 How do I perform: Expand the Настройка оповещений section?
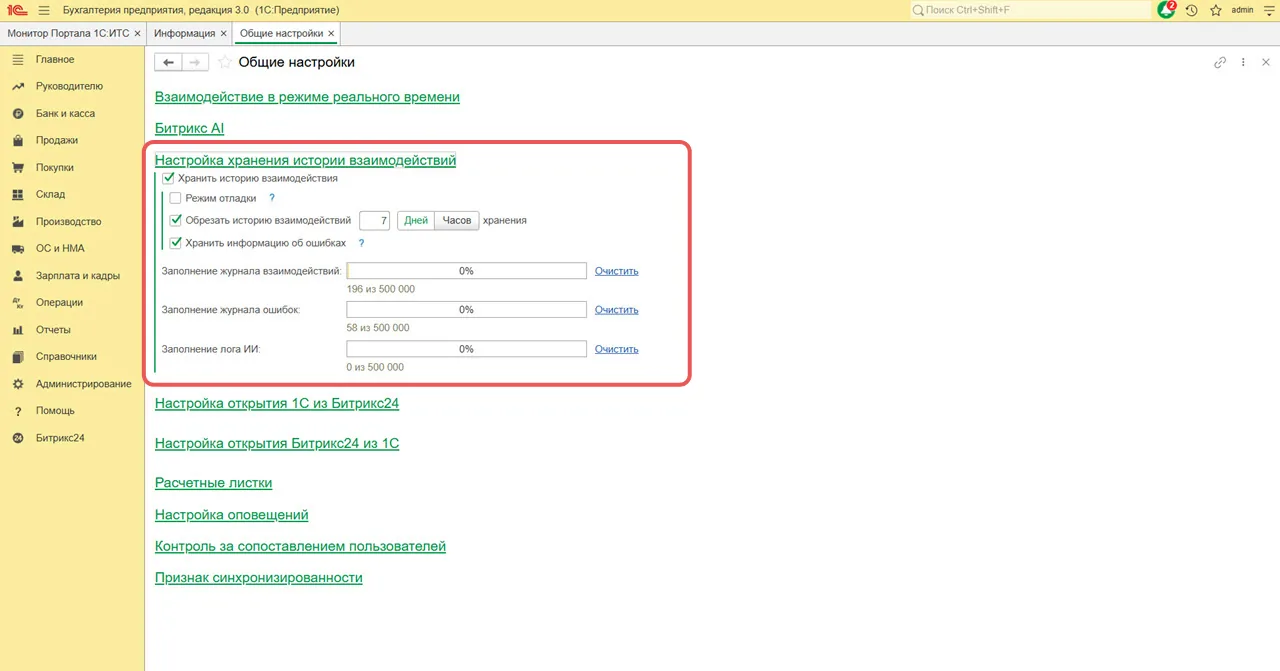tap(232, 514)
